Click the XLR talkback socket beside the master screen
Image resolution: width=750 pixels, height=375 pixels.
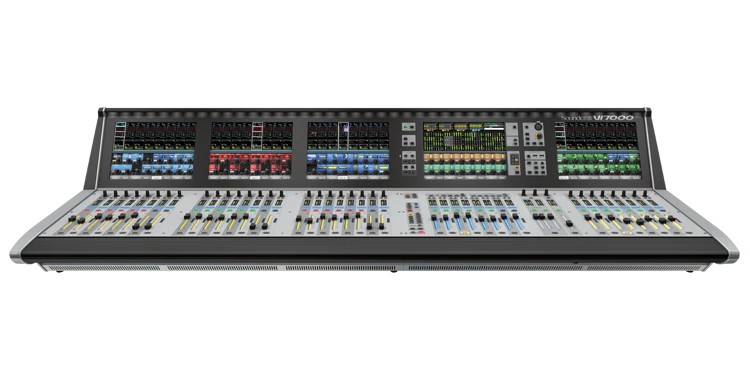pyautogui.click(x=538, y=127)
